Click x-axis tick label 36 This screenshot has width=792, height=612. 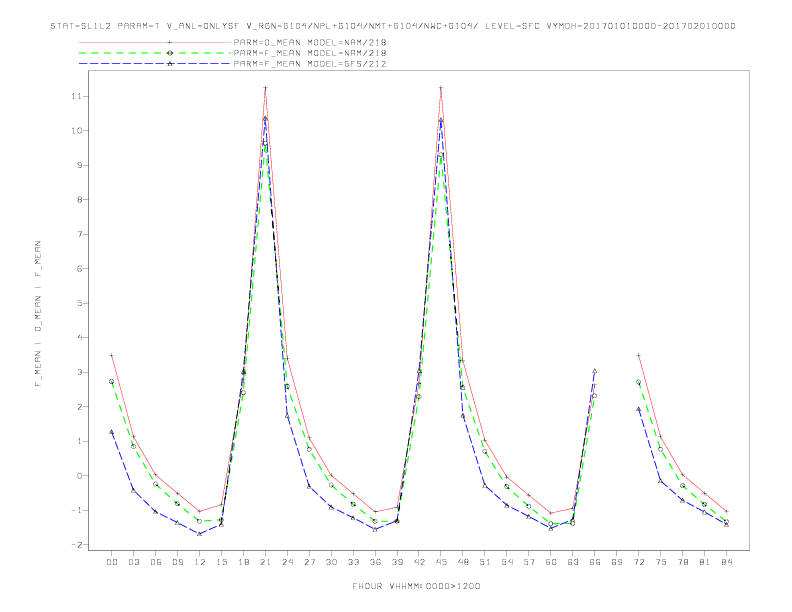375,562
